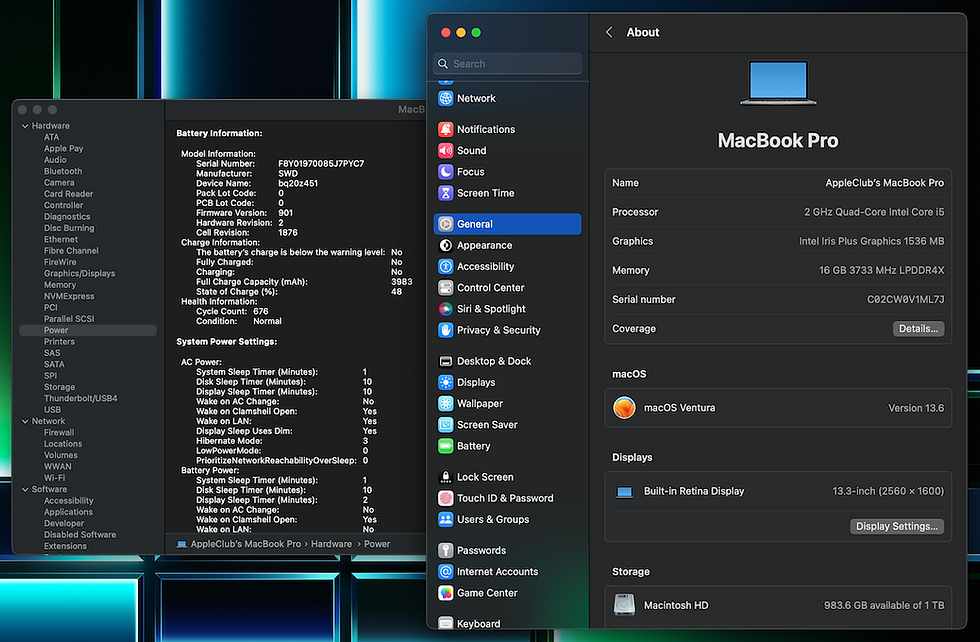Viewport: 980px width, 642px height.
Task: Select Ethernet in System Information
Action: coord(61,239)
